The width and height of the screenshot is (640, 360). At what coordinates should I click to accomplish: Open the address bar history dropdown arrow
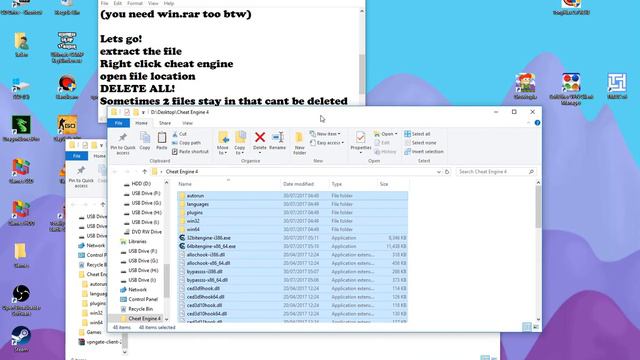click(x=439, y=172)
